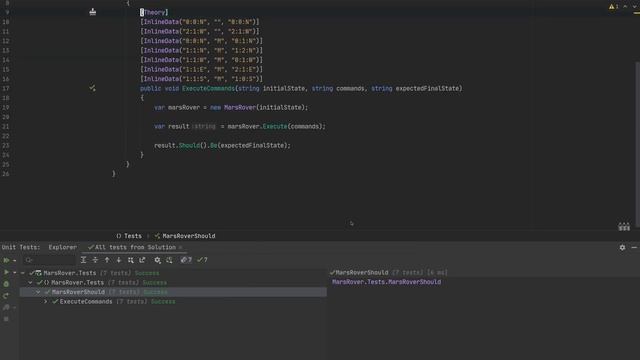The height and width of the screenshot is (360, 640).
Task: Open the group-by options icon in test toolbar
Action: pos(131,260)
